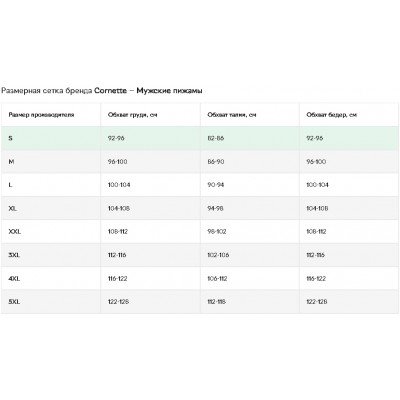Click chest value 92-96 for size S

(x=116, y=138)
